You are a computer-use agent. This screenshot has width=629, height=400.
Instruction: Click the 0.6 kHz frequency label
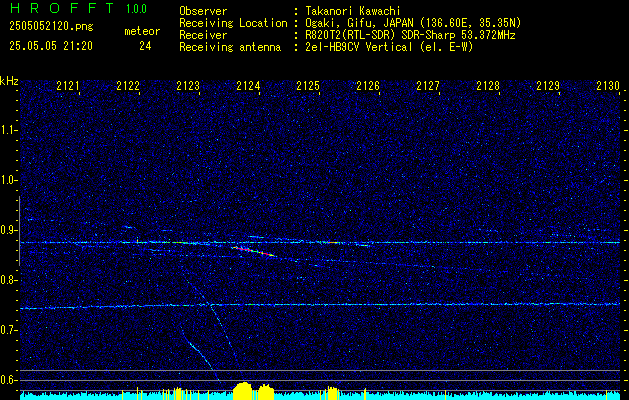[8, 380]
